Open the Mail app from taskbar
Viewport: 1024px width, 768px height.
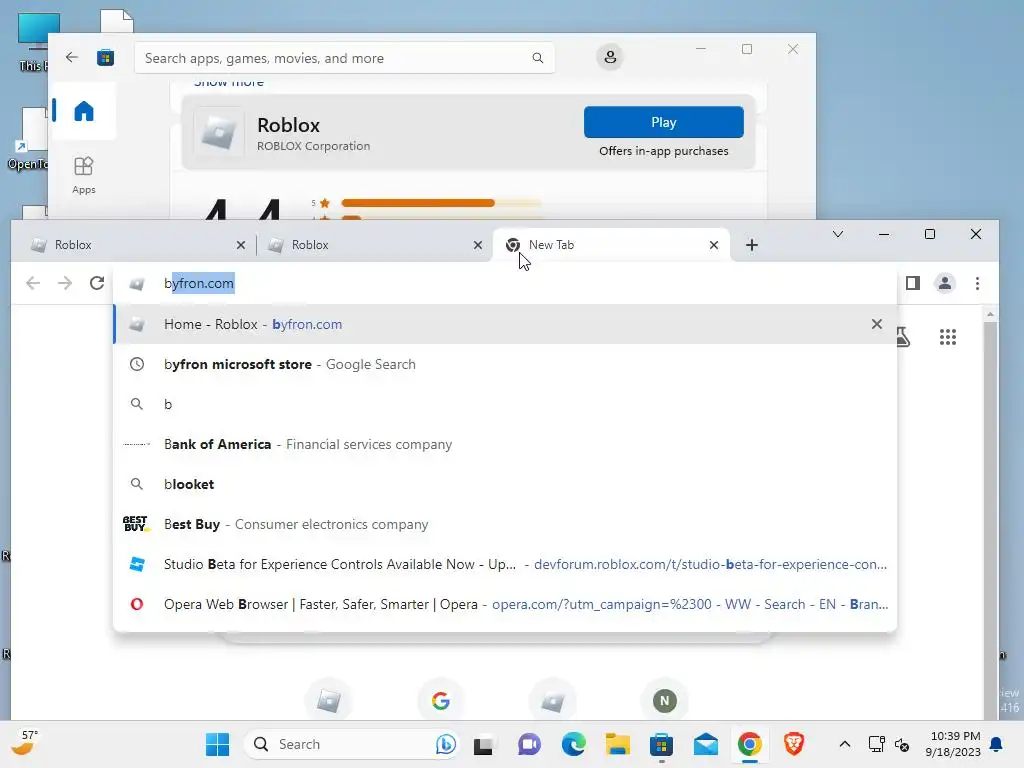point(705,744)
